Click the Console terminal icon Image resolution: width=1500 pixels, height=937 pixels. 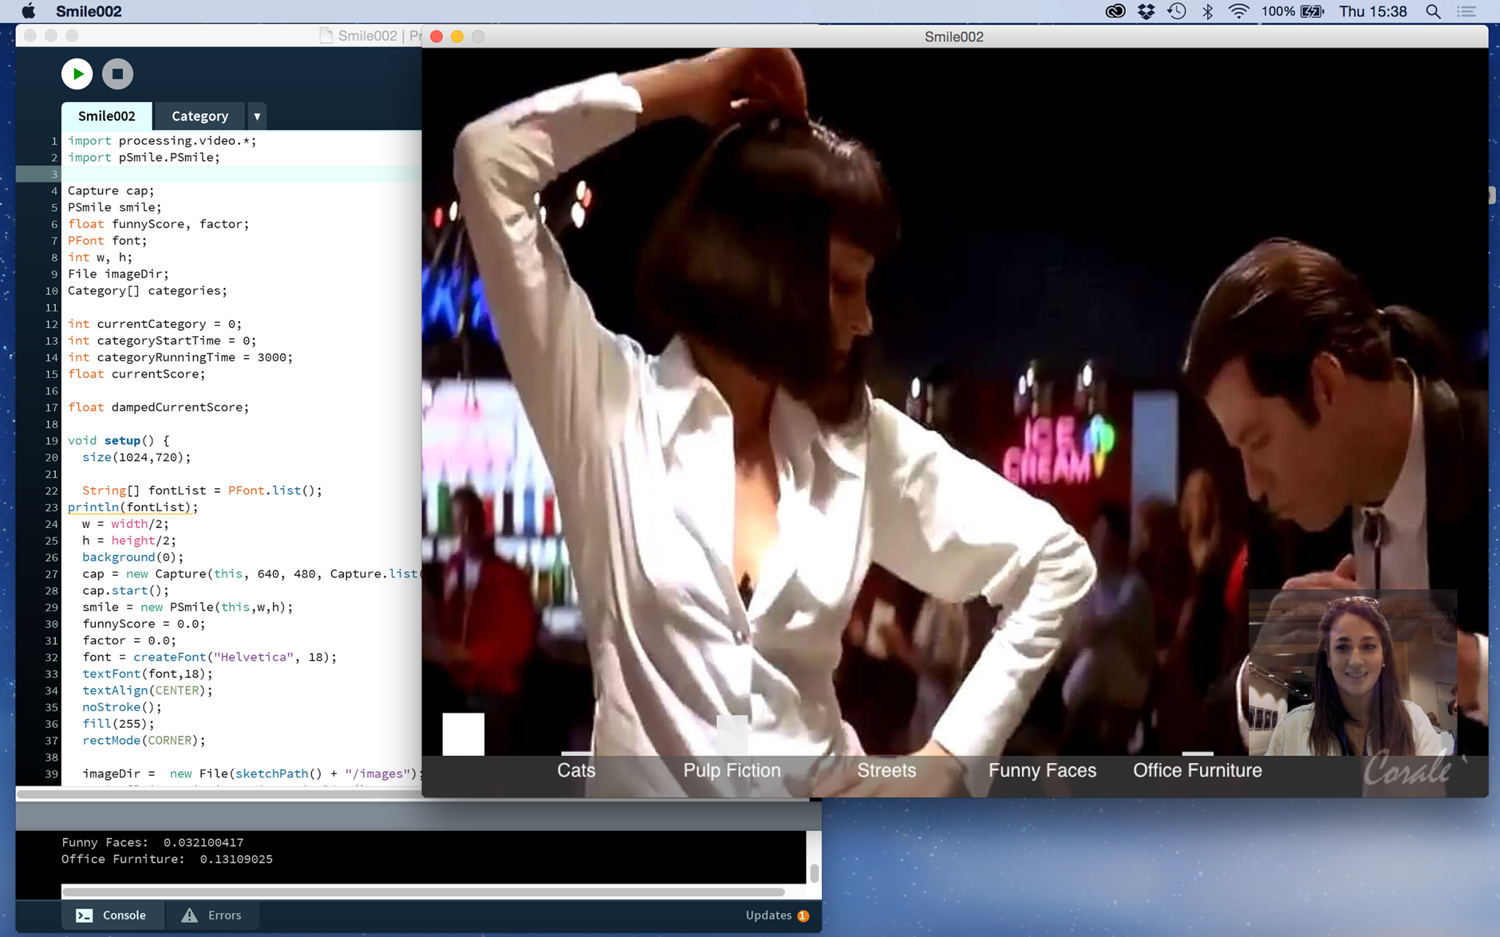(x=85, y=915)
